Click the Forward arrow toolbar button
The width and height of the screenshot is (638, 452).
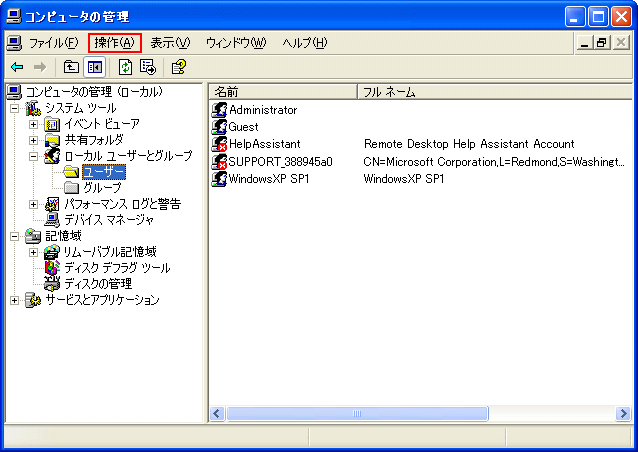40,67
